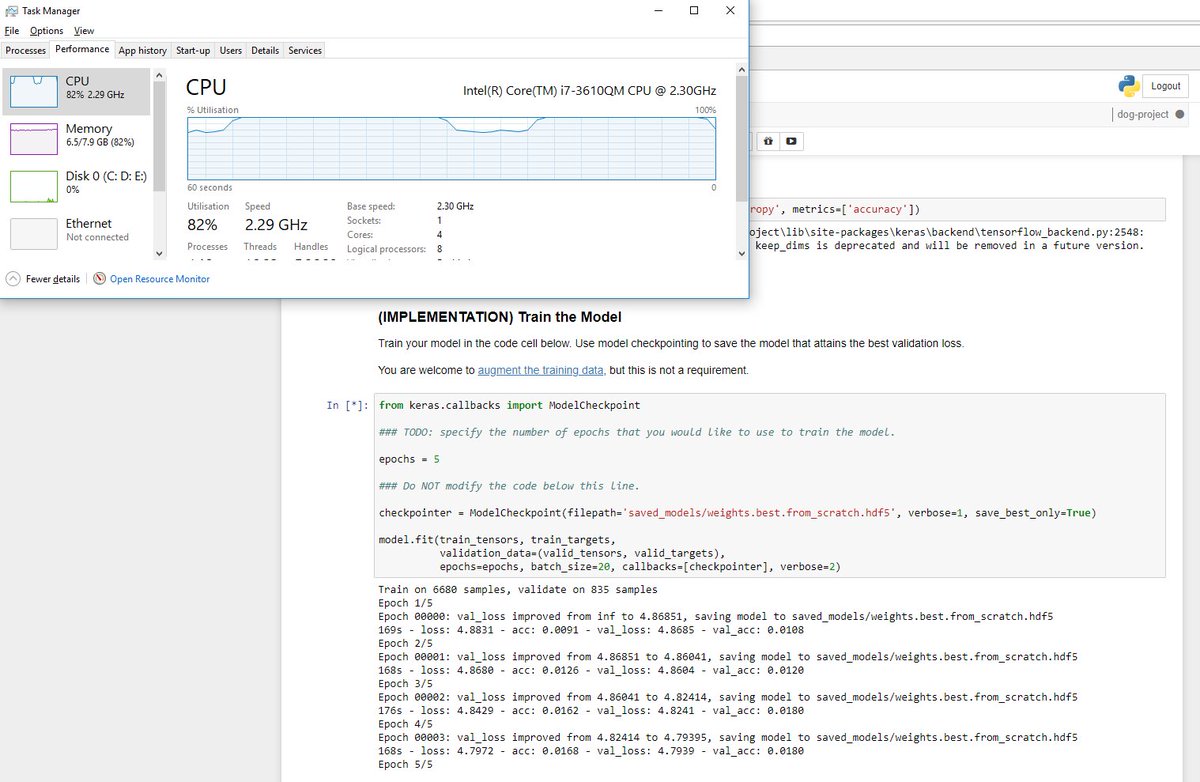Open the File menu in Task Manager
1200x782 pixels.
coord(12,31)
